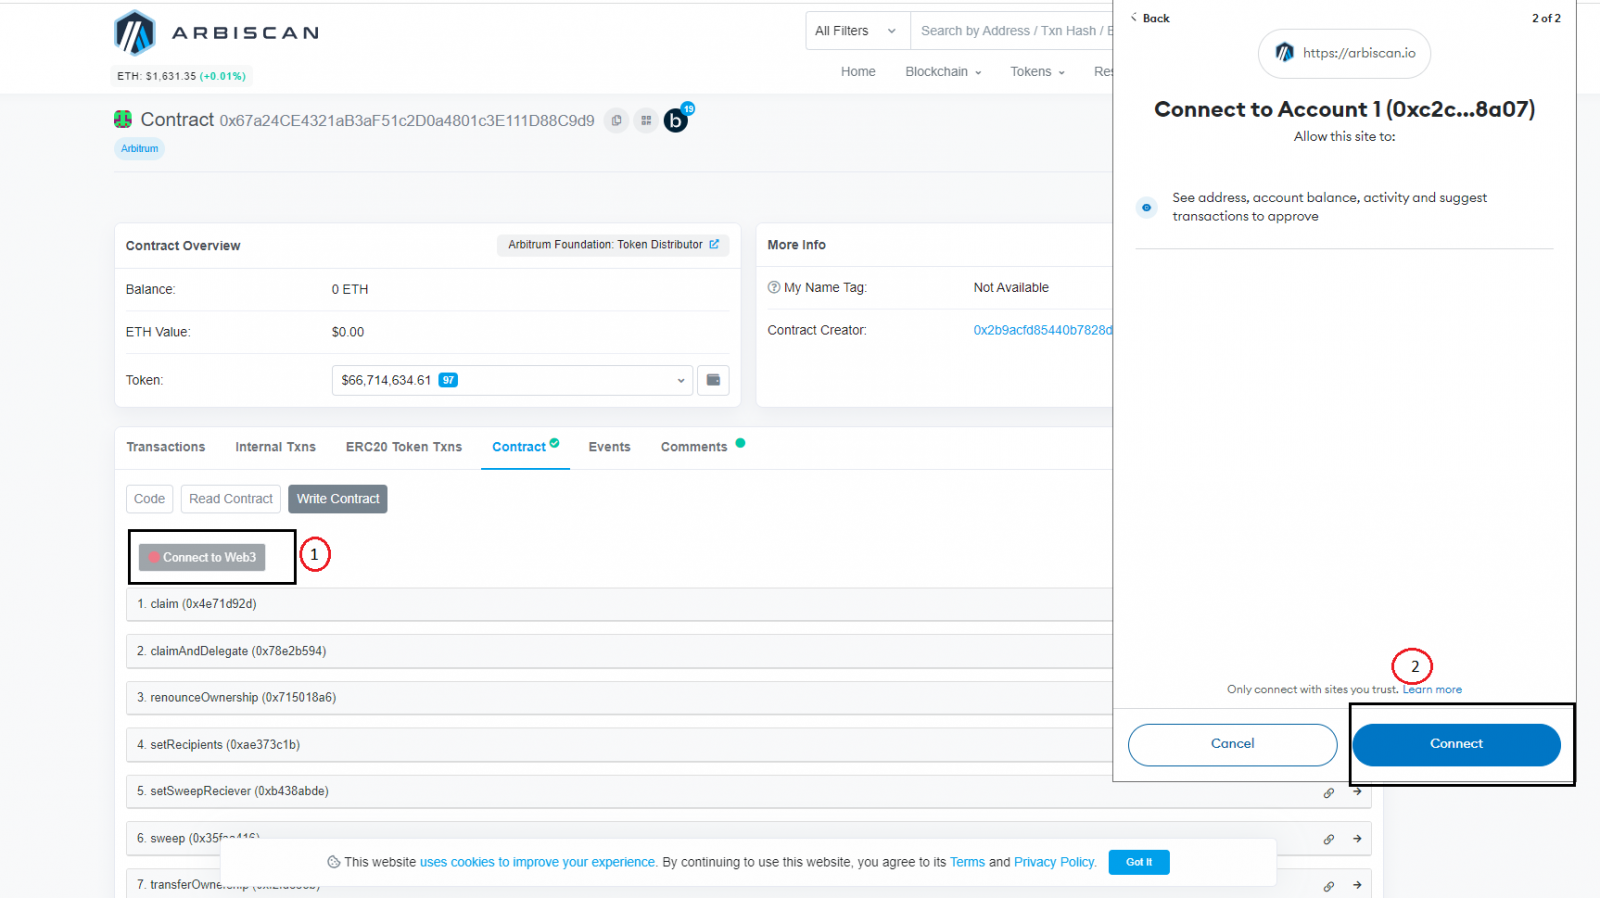
Task: Open the All Filters dropdown
Action: click(857, 31)
